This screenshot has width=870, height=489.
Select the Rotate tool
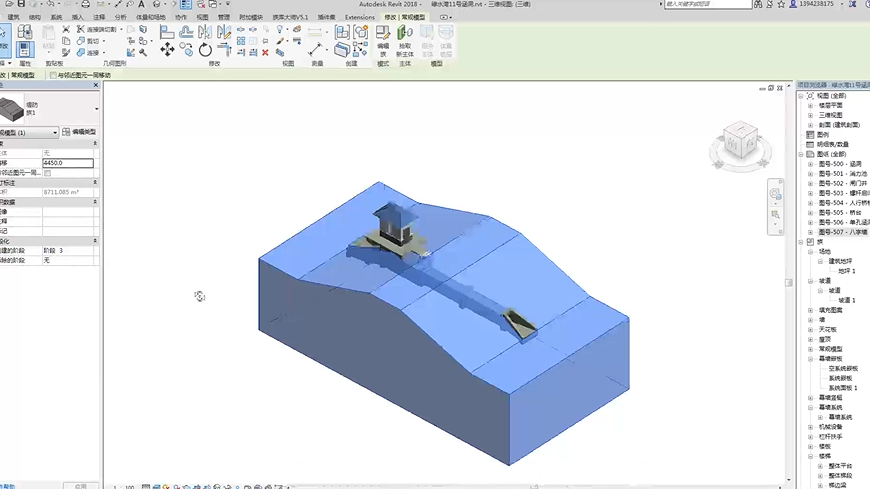[x=205, y=50]
